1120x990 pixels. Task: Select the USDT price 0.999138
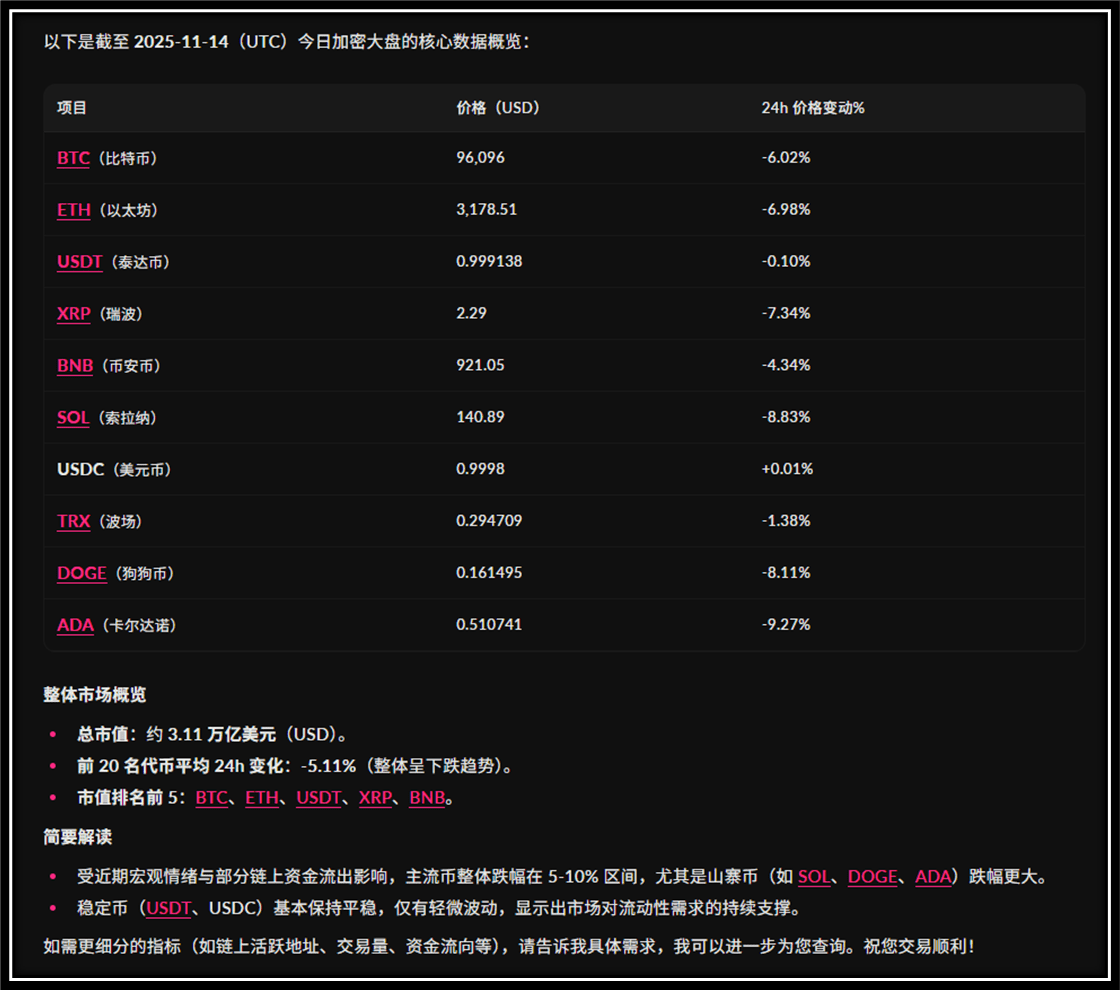[x=489, y=261]
